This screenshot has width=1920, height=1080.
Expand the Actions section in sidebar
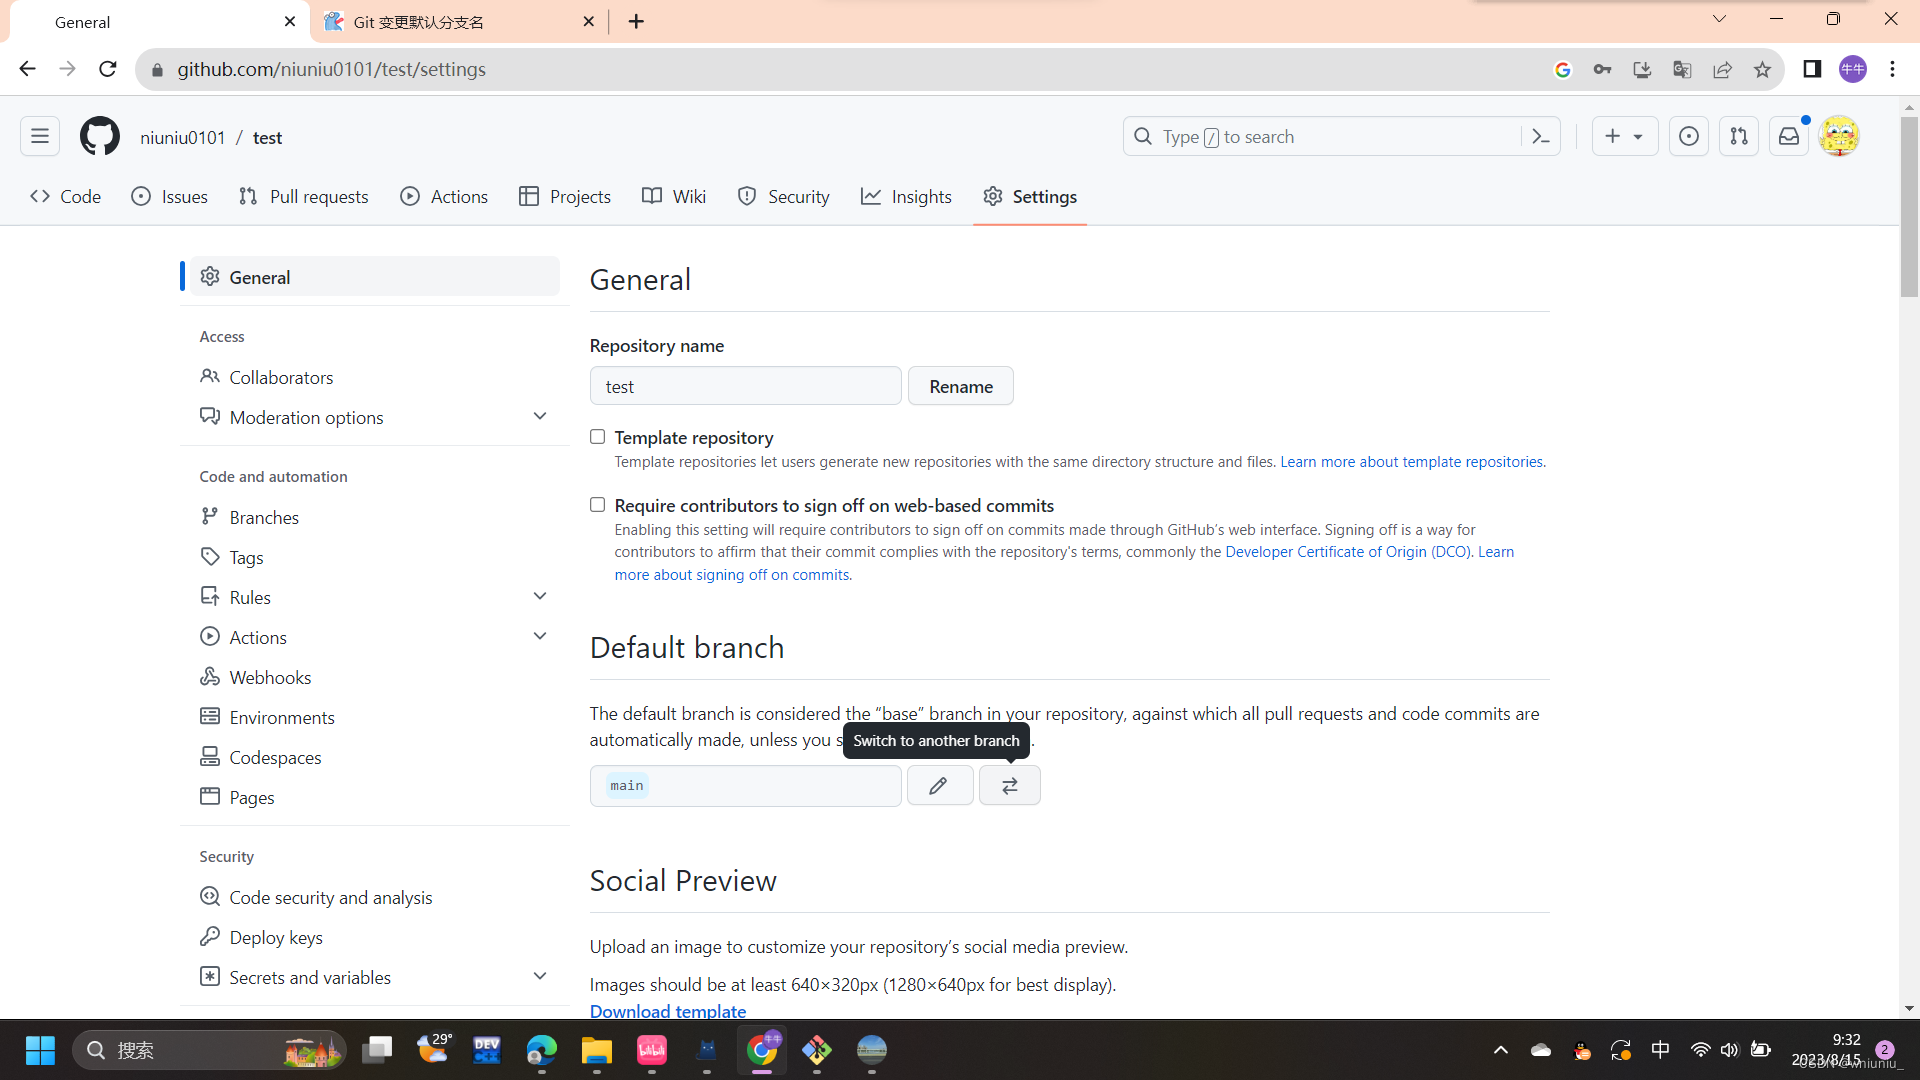pos(541,636)
